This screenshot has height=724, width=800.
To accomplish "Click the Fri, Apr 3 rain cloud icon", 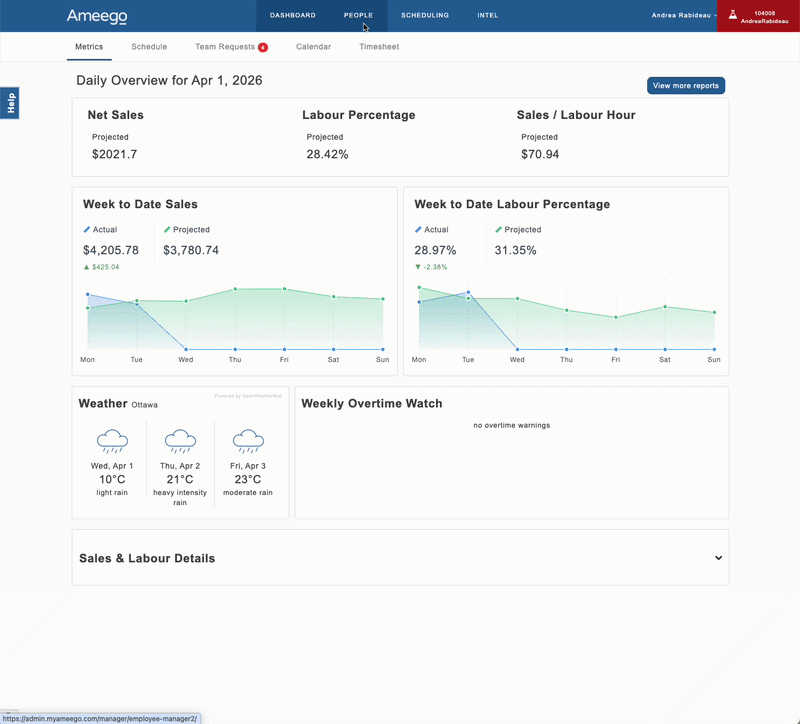I will pyautogui.click(x=248, y=441).
